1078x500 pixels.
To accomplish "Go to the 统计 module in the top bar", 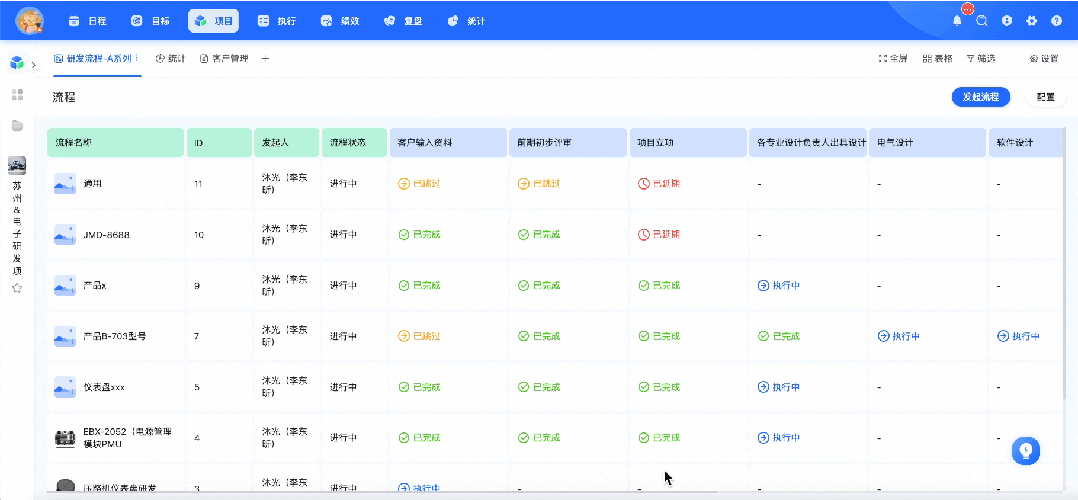I will [x=466, y=21].
